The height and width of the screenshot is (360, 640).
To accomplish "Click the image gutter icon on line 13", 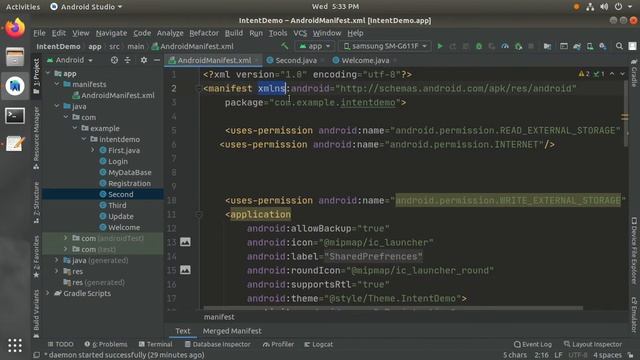I will coord(185,242).
